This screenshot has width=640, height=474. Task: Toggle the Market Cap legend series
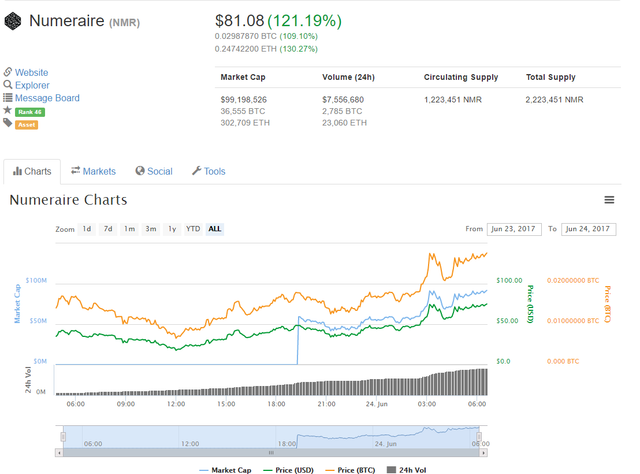(225, 470)
